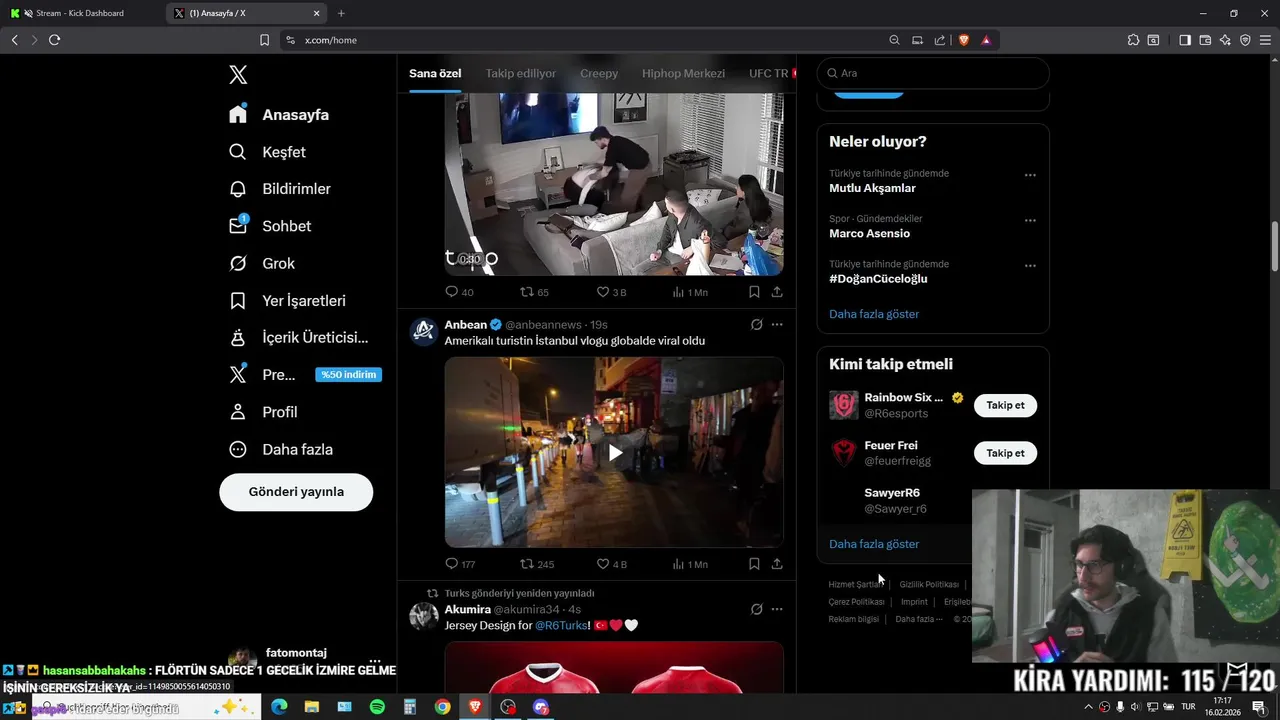The height and width of the screenshot is (720, 1280).
Task: Follow the Feuer Frei account
Action: pos(1005,453)
